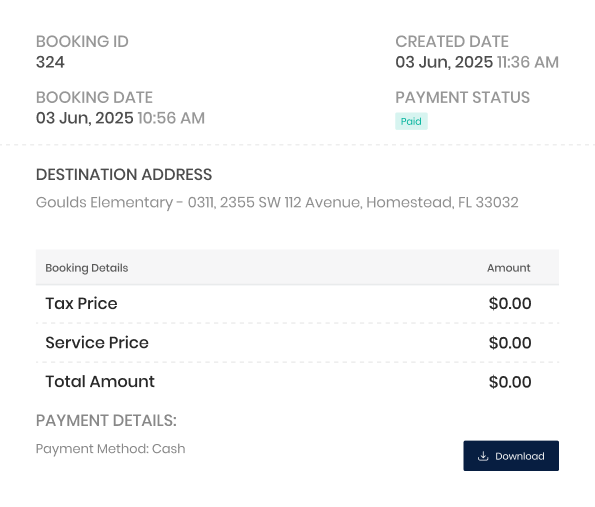Select the Tax Price row label

point(81,304)
